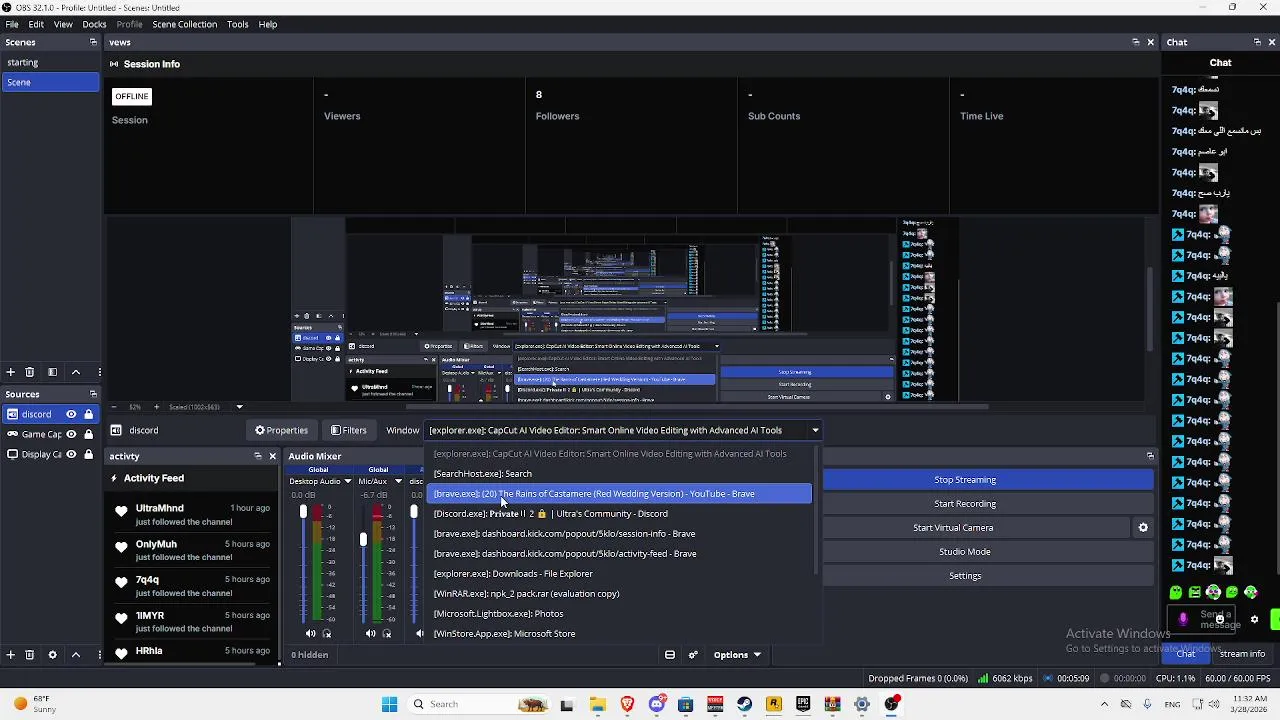
Task: Open the Edit menu
Action: (36, 24)
